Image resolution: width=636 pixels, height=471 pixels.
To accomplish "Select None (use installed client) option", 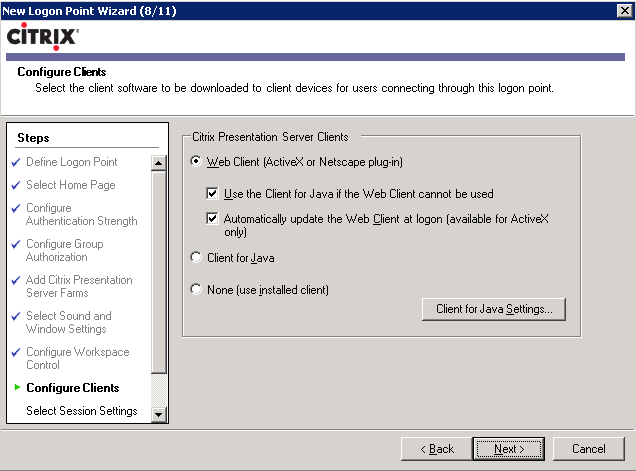I will (196, 289).
